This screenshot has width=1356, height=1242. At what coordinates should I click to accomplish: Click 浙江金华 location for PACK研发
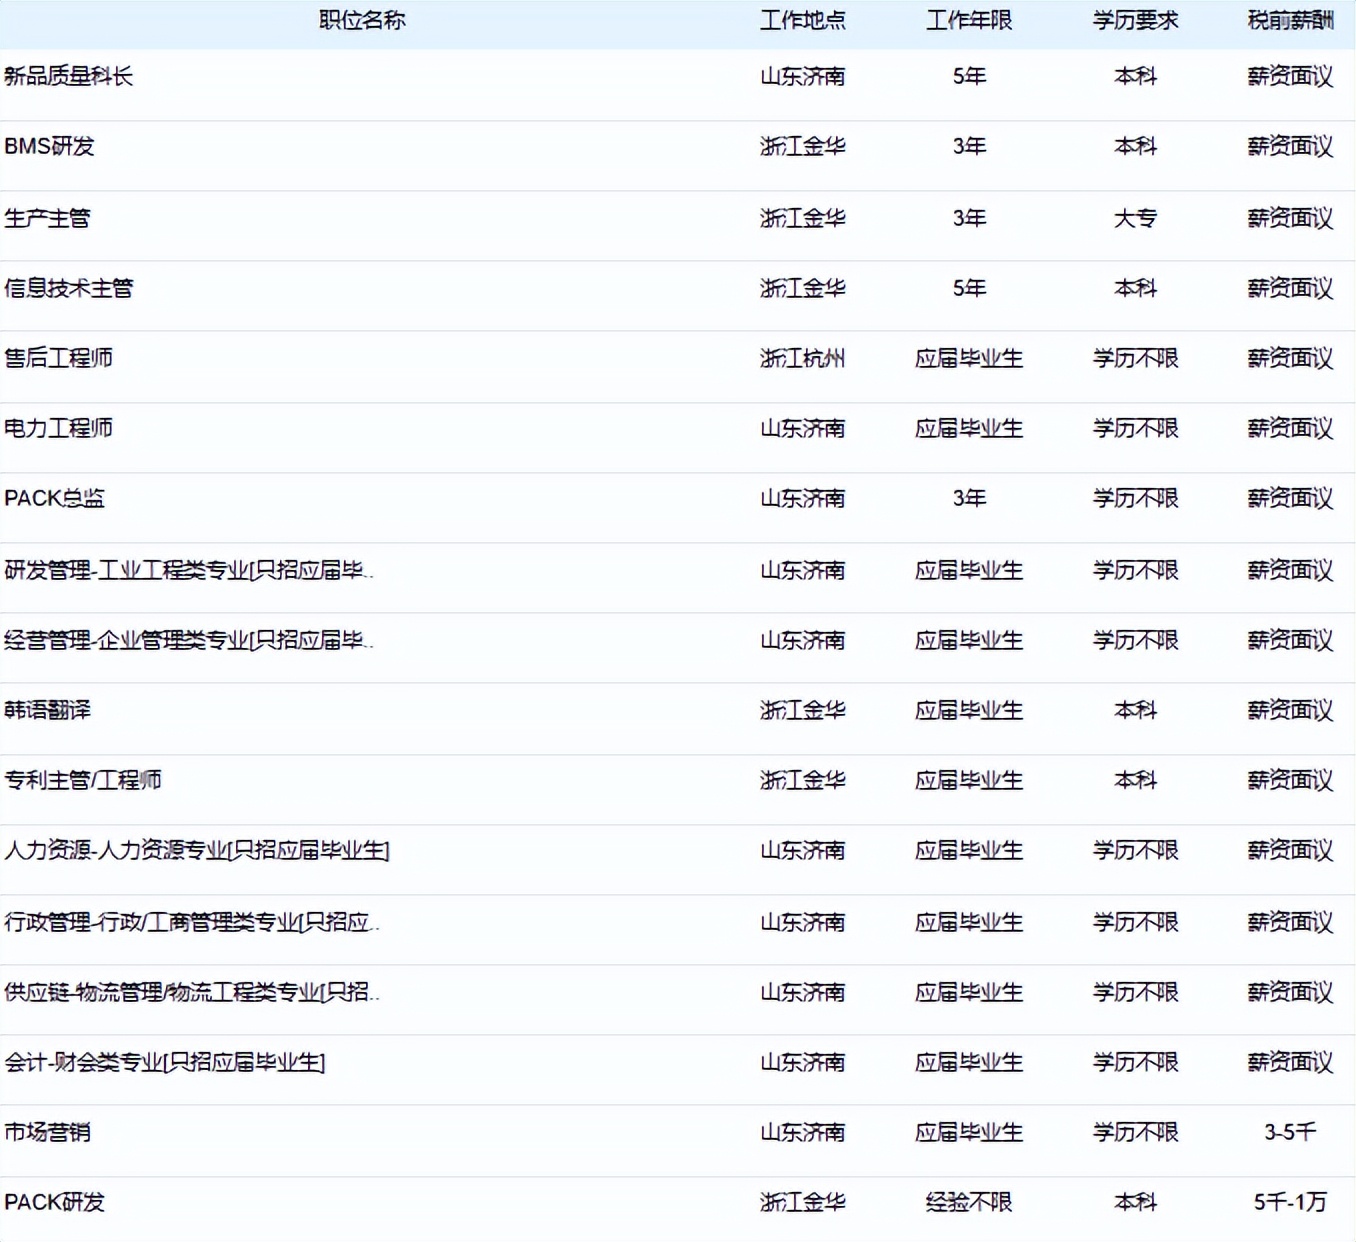[x=803, y=1203]
